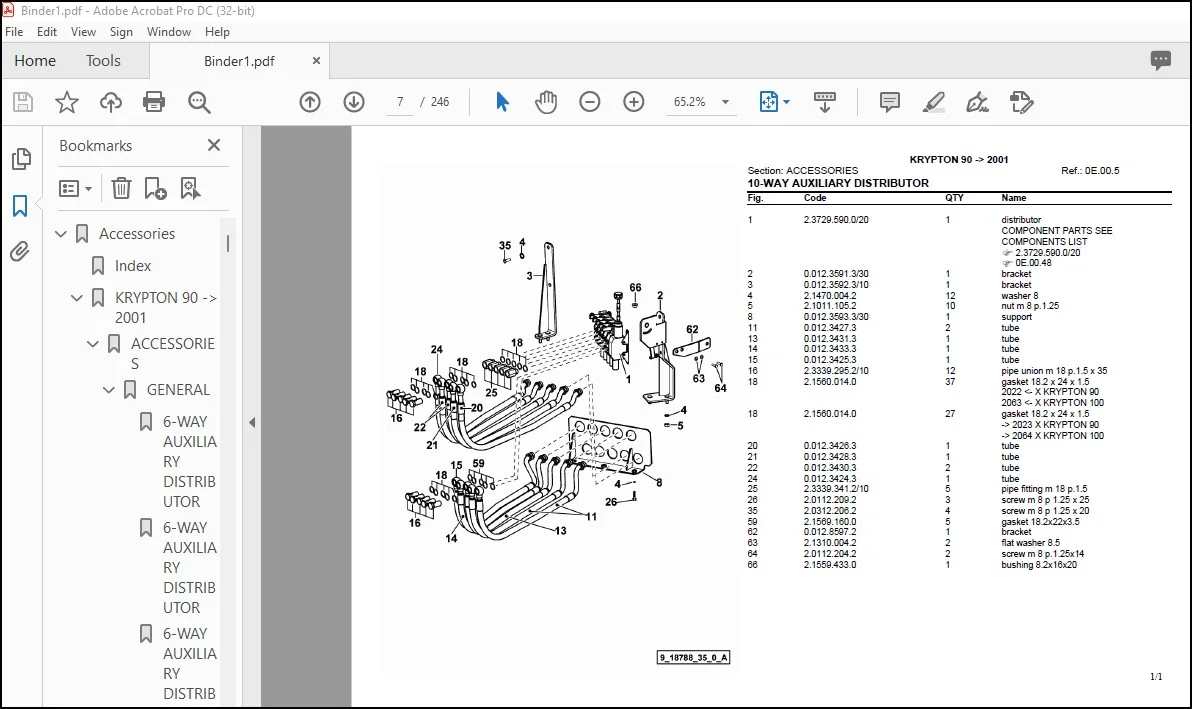1192x709 pixels.
Task: Open bookmarks options dropdown menu
Action: (76, 188)
